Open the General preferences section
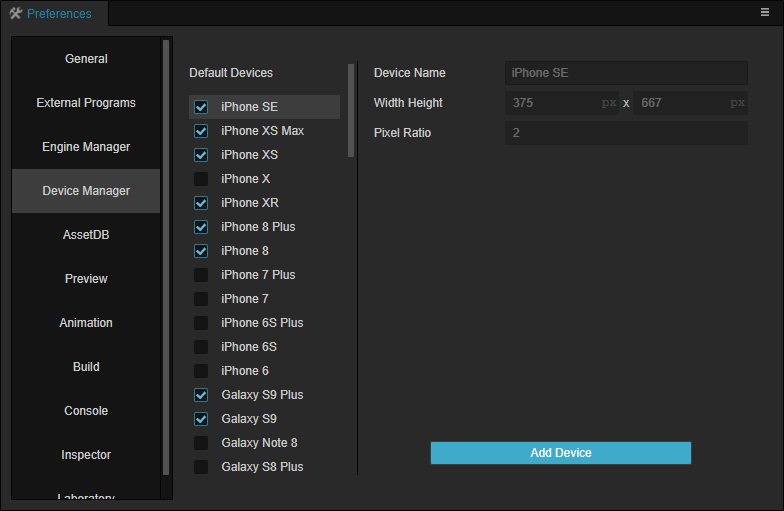This screenshot has width=784, height=511. point(86,59)
